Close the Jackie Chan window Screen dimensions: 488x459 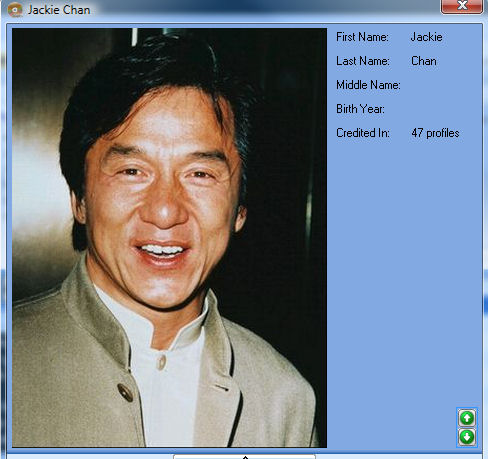[462, 6]
